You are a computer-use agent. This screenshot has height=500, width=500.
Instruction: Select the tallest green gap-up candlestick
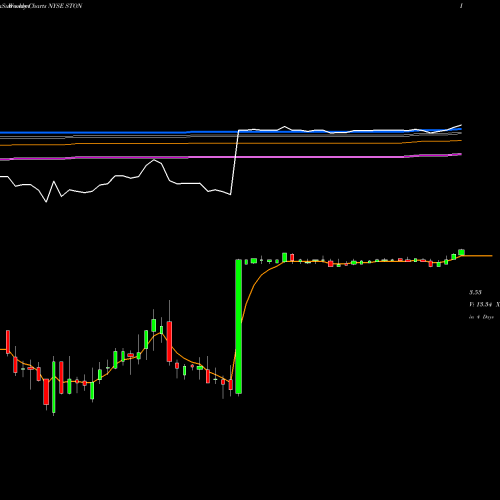coord(238,326)
